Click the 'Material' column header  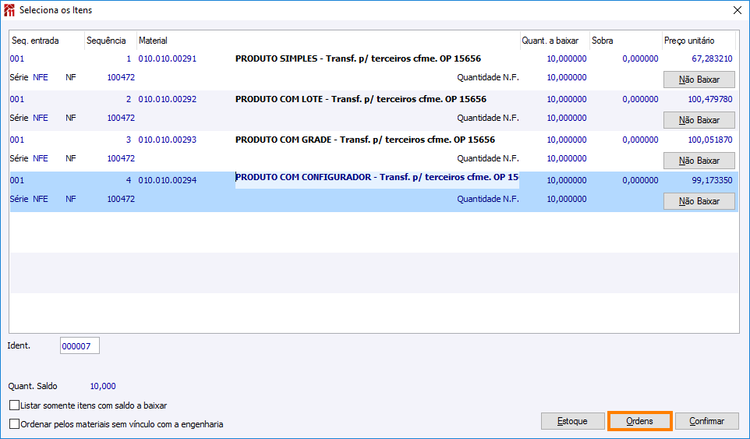pos(328,41)
